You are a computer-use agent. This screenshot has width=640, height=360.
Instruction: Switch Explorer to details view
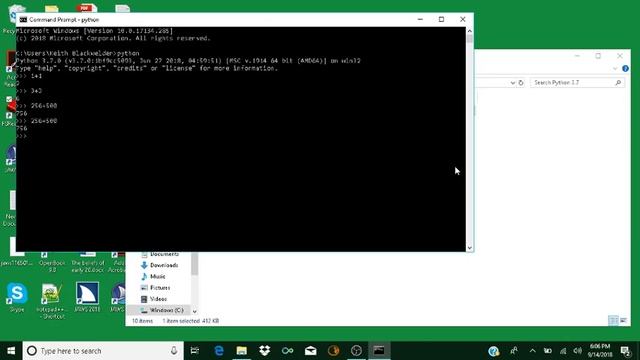point(613,320)
